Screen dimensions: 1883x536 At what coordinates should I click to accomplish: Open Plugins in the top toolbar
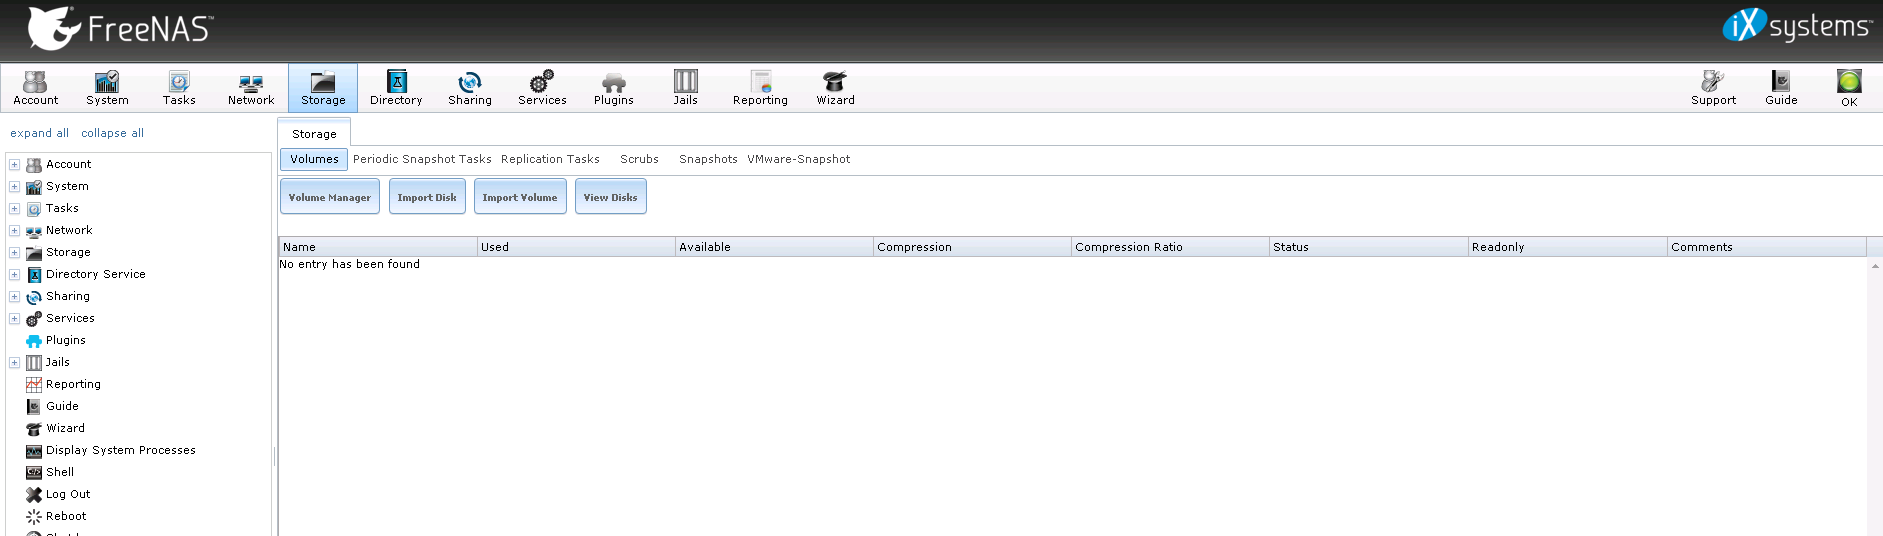[614, 88]
